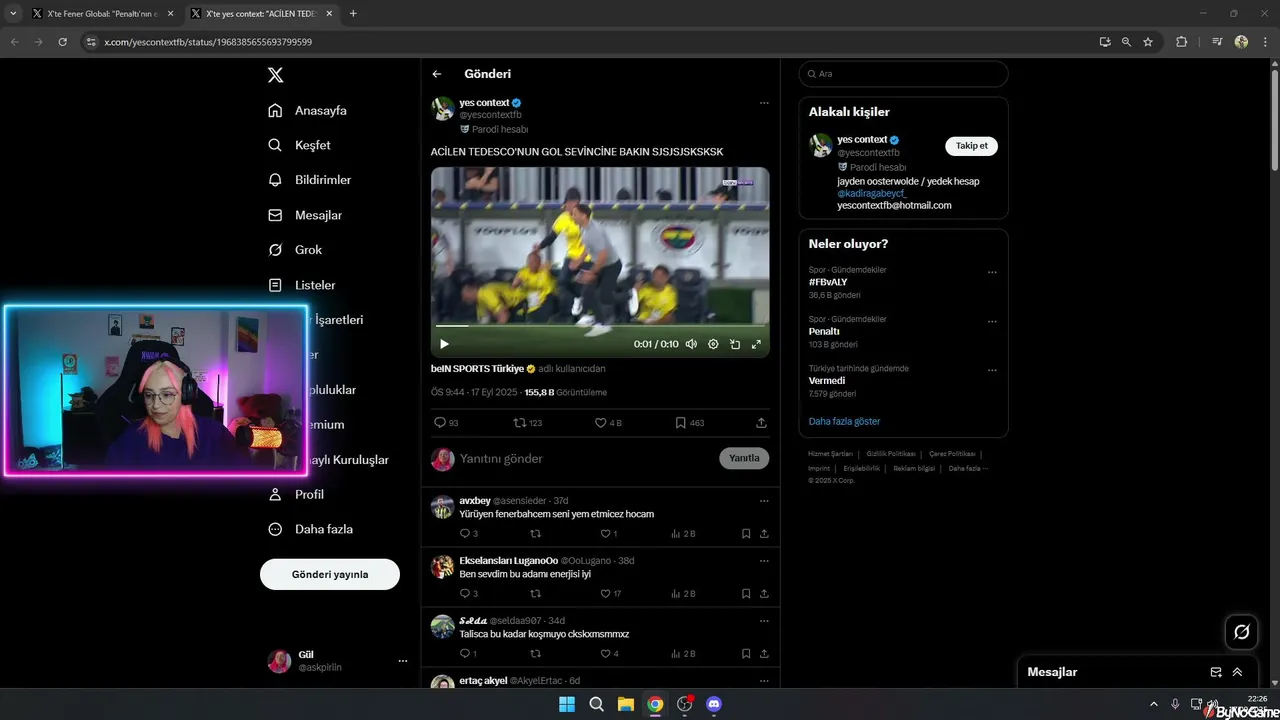Click the Gönderi yayınla button
Image resolution: width=1280 pixels, height=720 pixels.
point(330,574)
